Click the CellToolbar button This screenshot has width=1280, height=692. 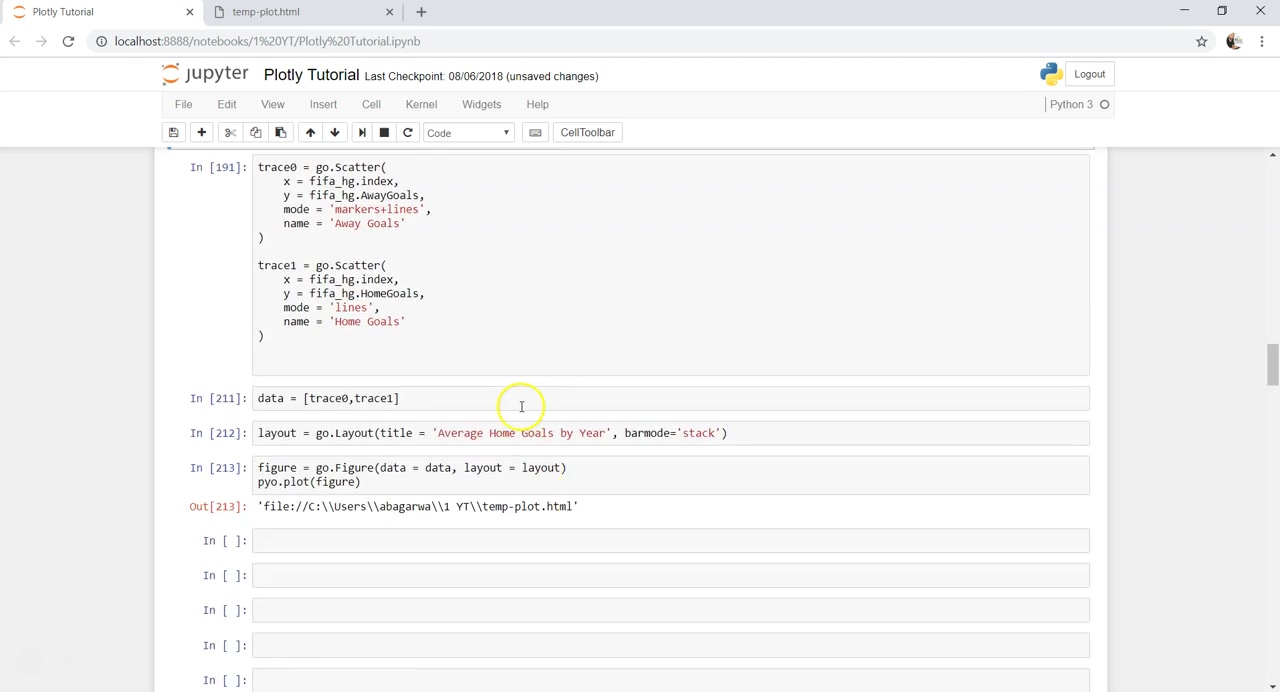587,133
